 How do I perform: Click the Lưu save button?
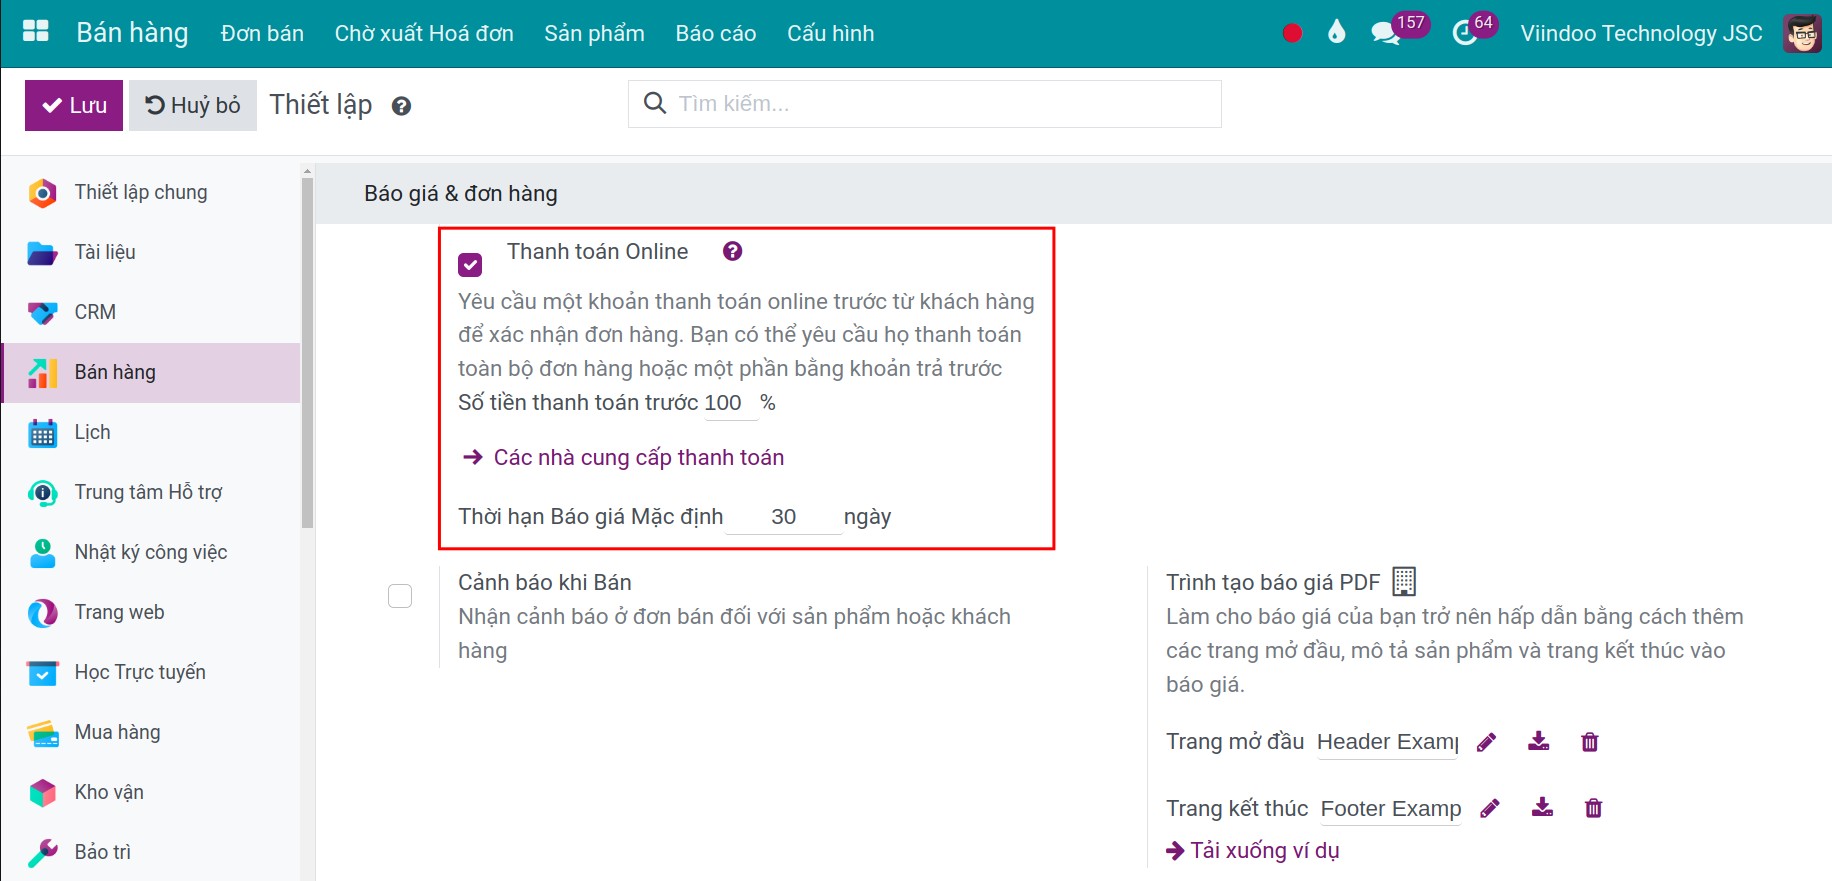pyautogui.click(x=74, y=105)
